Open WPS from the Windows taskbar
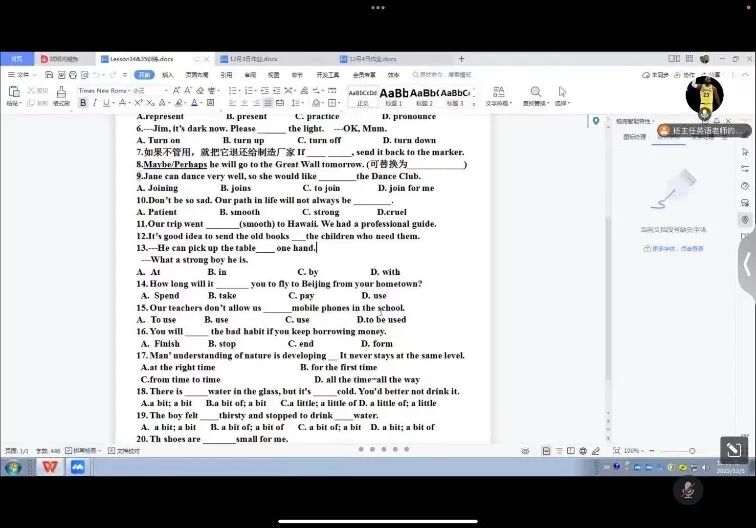The height and width of the screenshot is (528, 756). (50, 467)
